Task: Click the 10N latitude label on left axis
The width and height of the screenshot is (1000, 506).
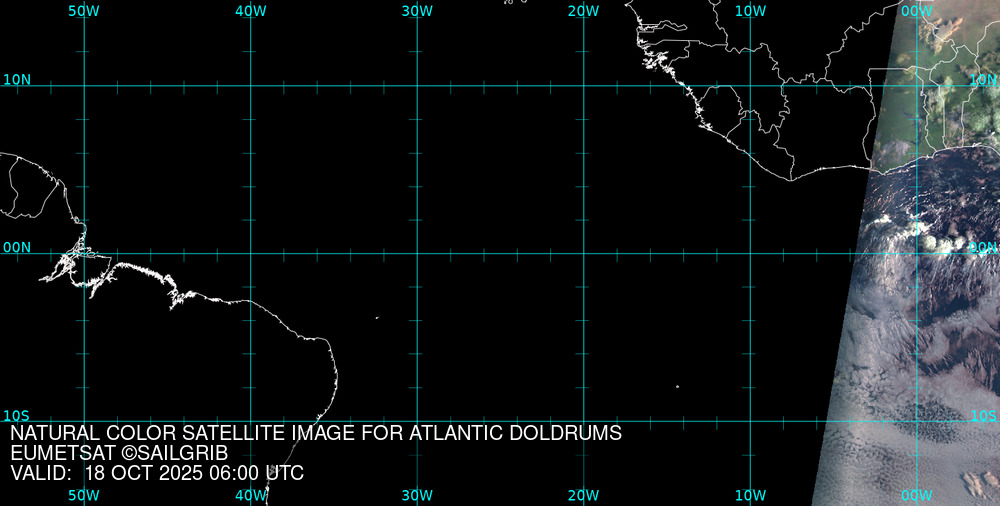Action: point(17,79)
